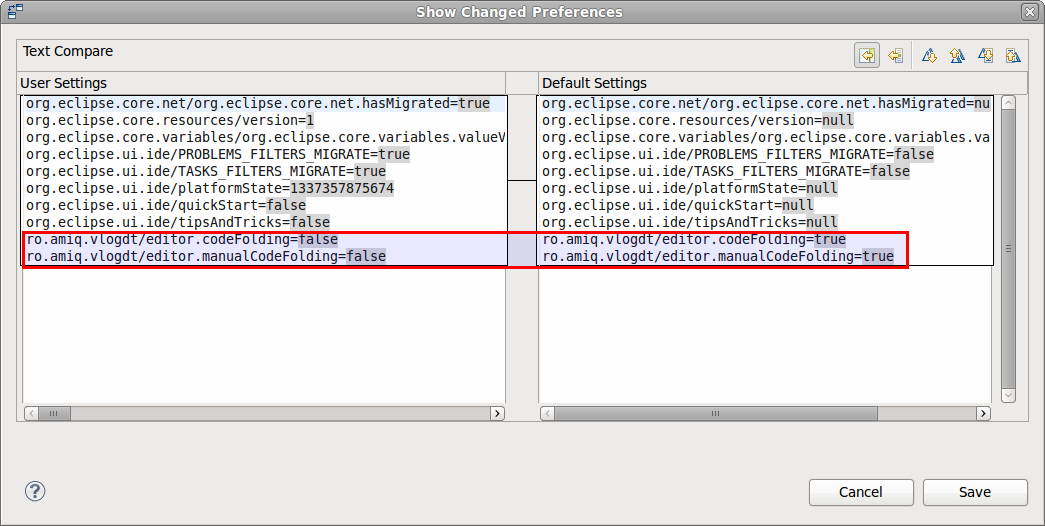Go to previous change
This screenshot has height=526, width=1045.
tap(1013, 55)
